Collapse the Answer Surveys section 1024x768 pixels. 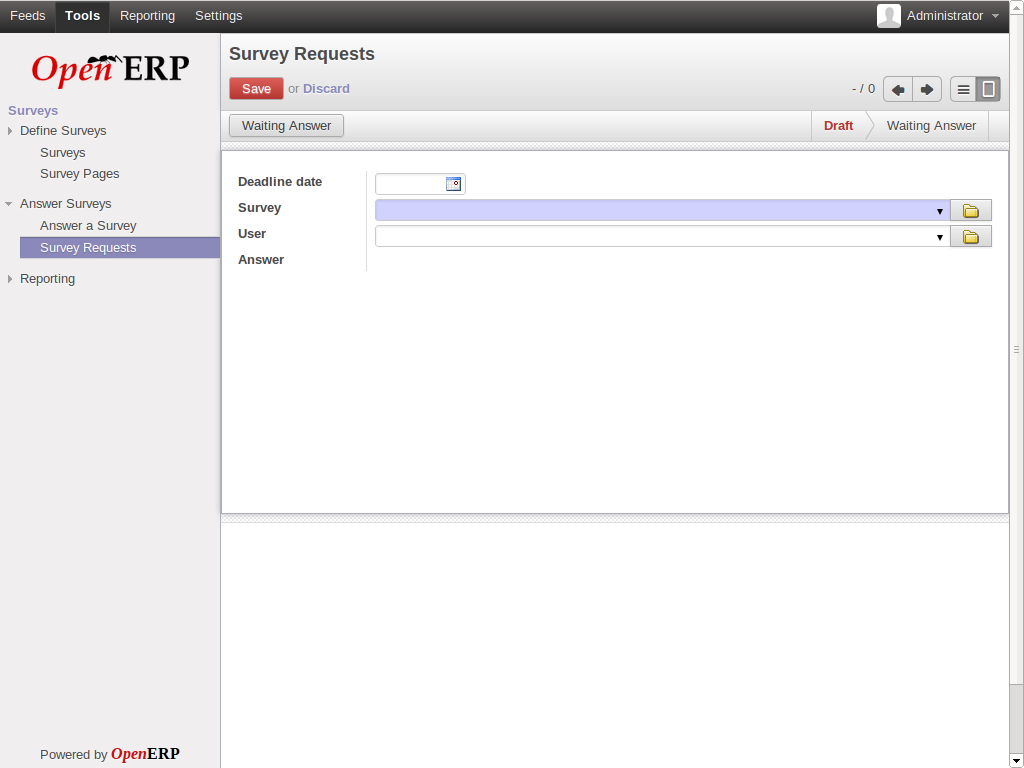[10, 204]
